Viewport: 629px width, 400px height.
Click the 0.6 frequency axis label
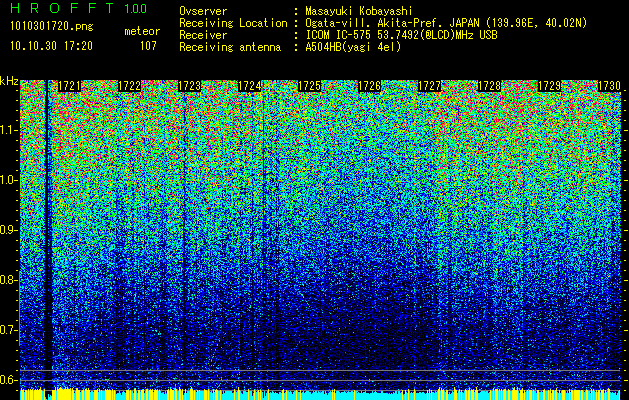tap(8, 380)
